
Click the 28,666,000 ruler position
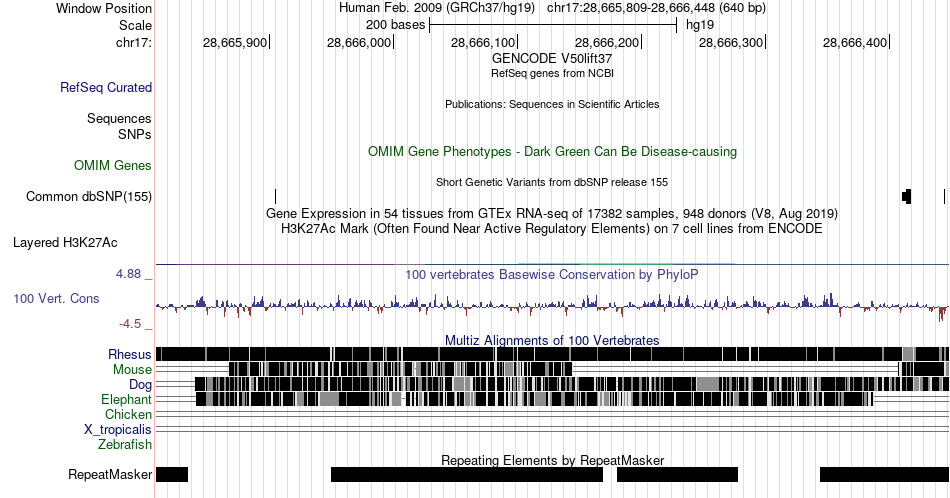coord(359,42)
